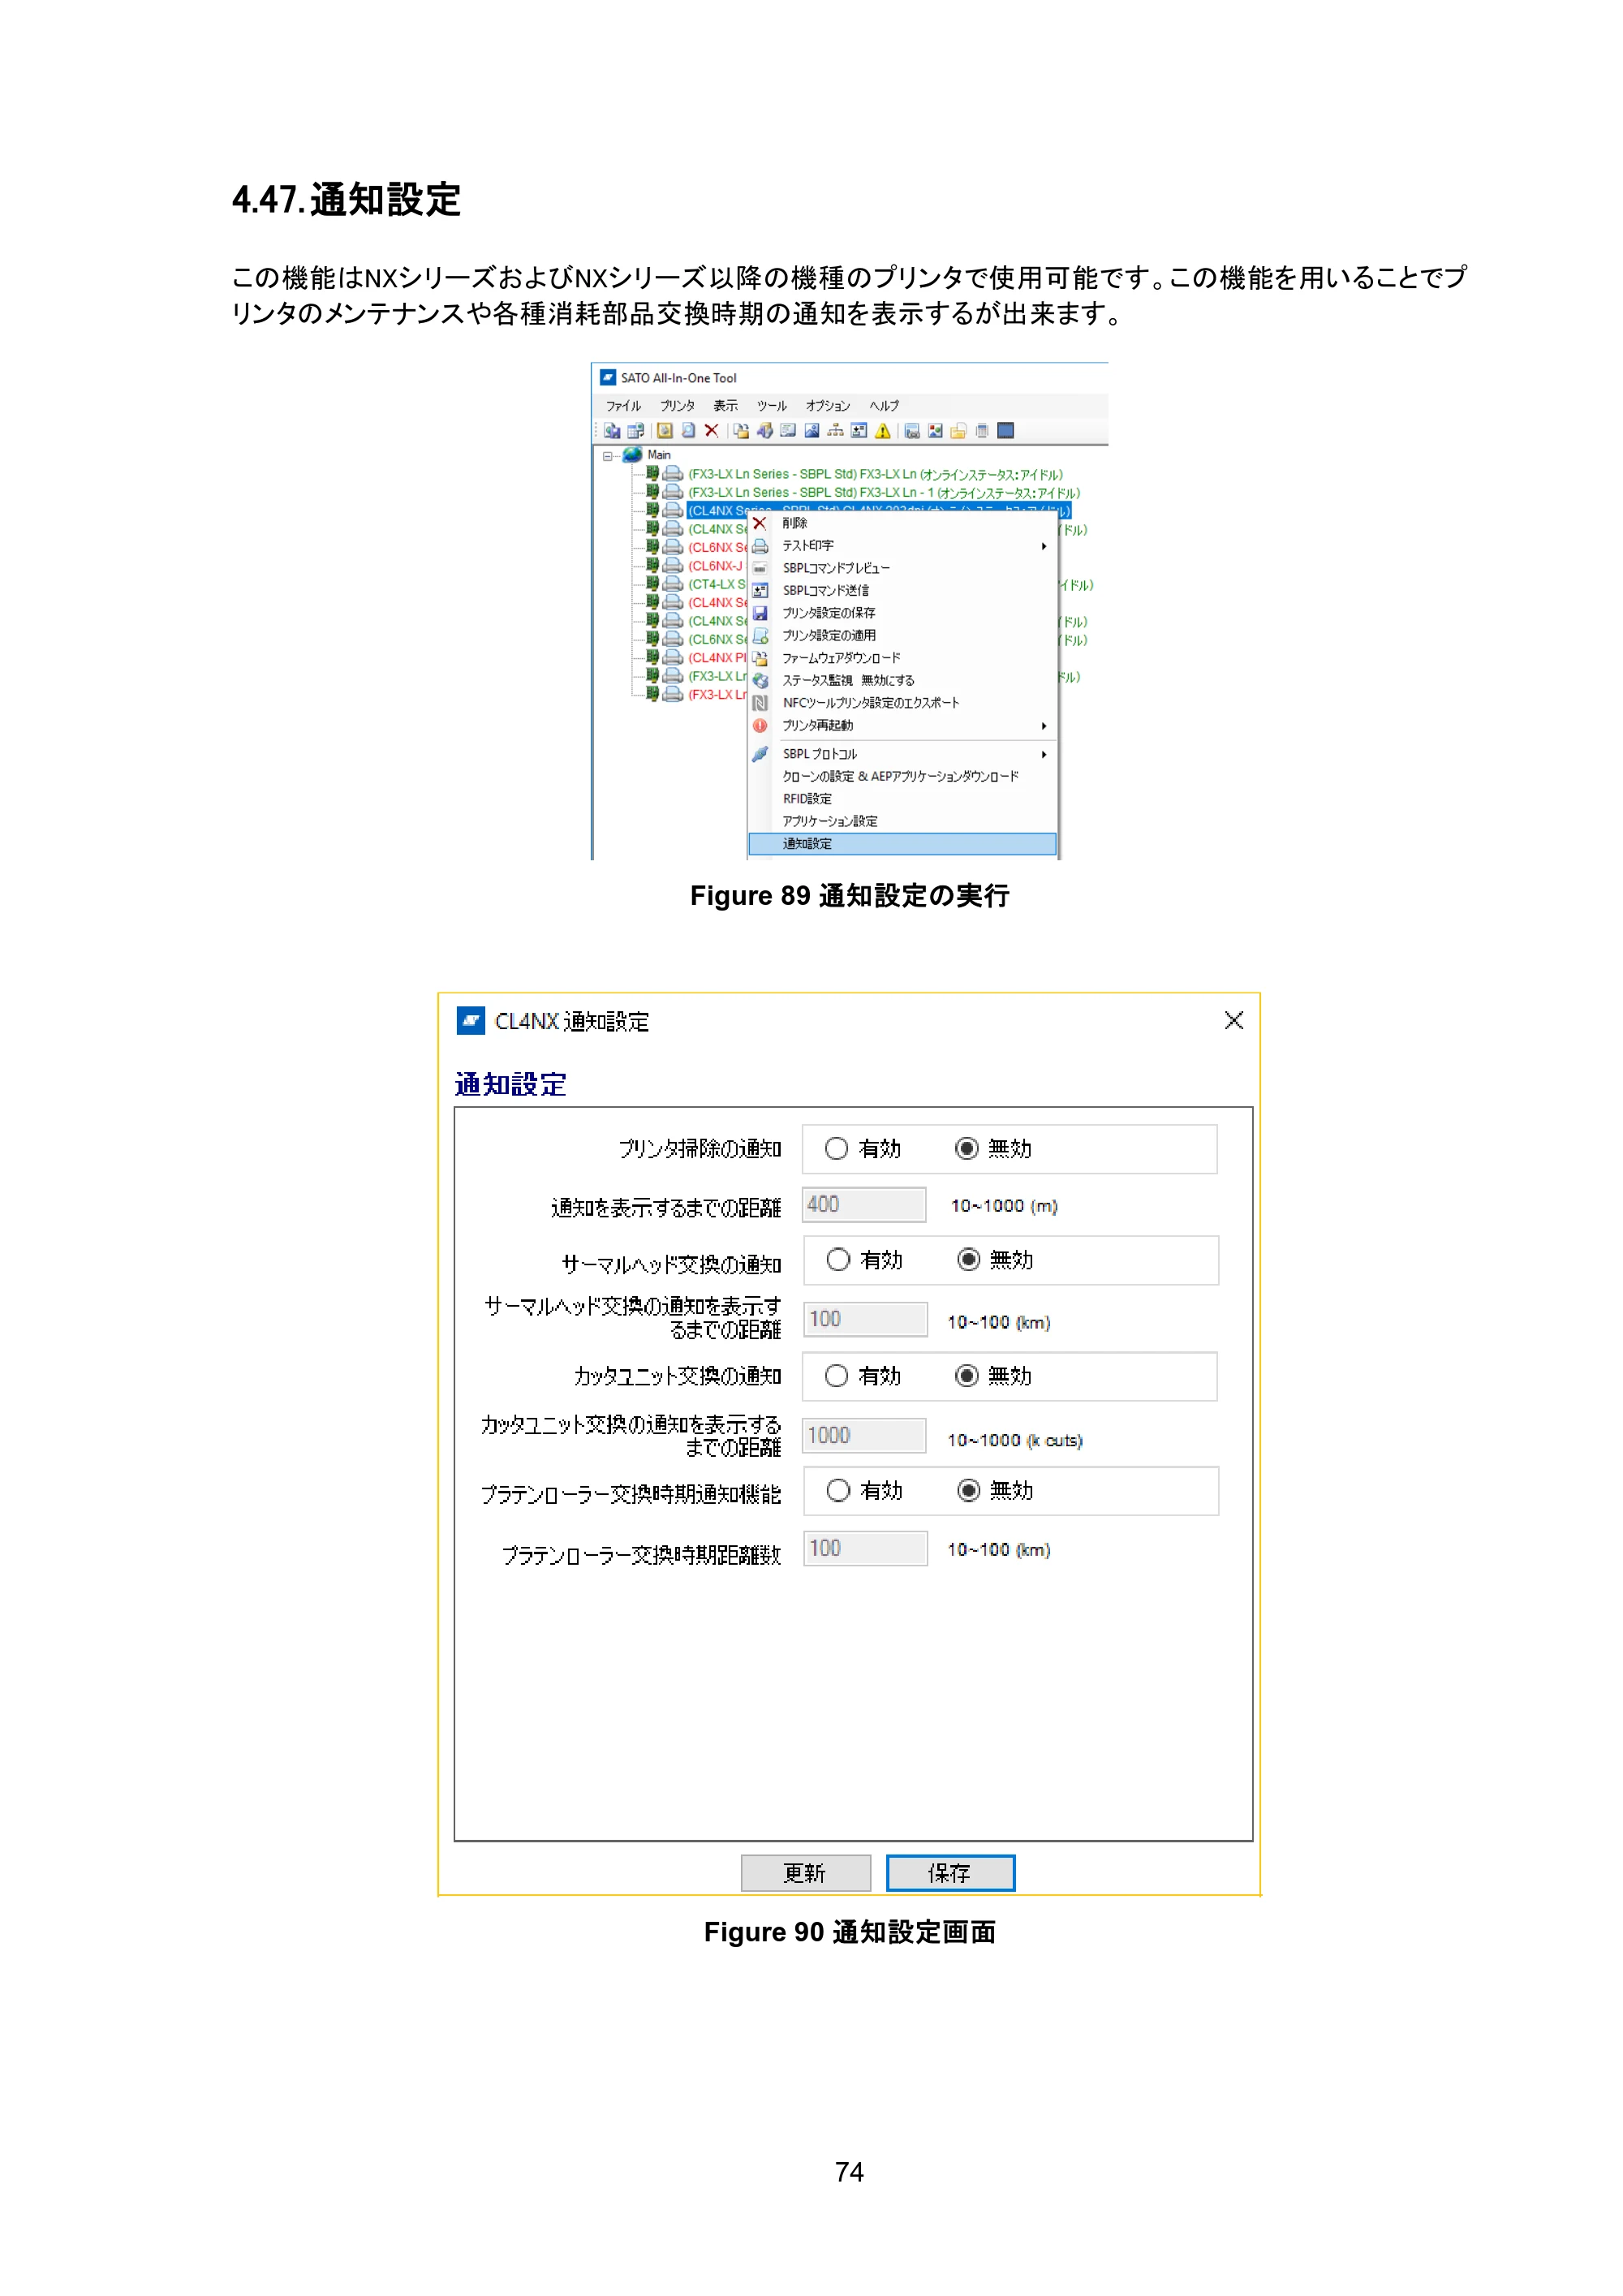
Task: Enable 有効 for プリンタ掃除の通知
Action: (x=837, y=1148)
